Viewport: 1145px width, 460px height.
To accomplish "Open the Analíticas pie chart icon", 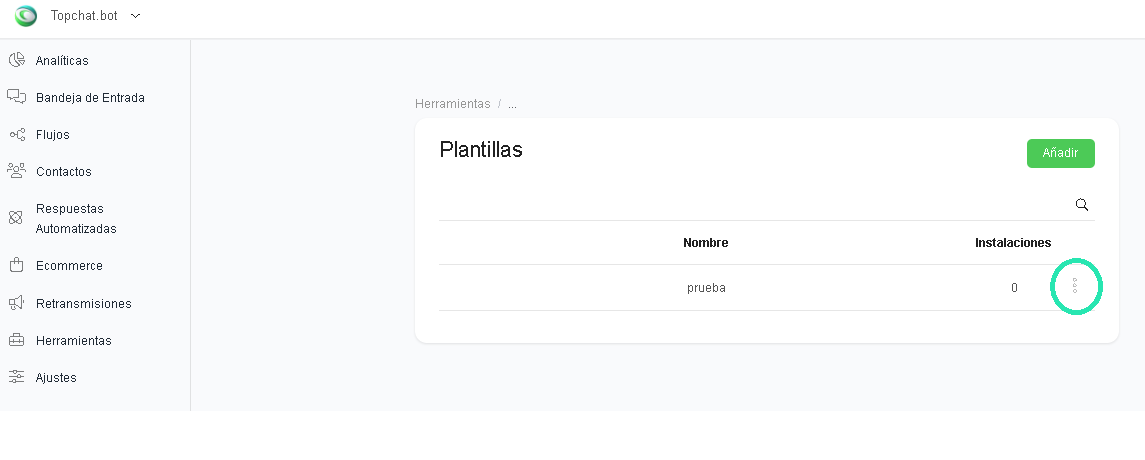I will (16, 61).
